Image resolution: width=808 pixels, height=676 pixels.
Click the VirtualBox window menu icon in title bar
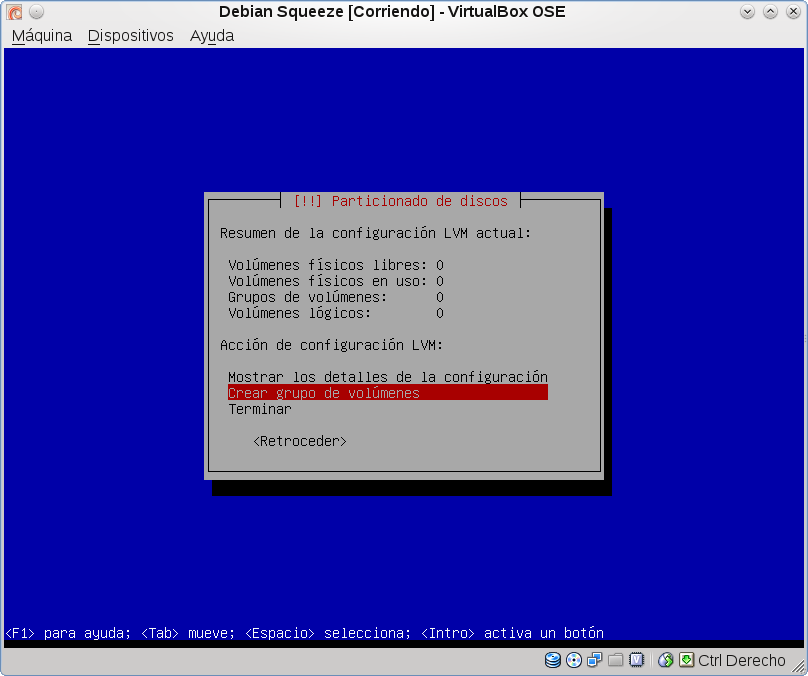[x=14, y=11]
